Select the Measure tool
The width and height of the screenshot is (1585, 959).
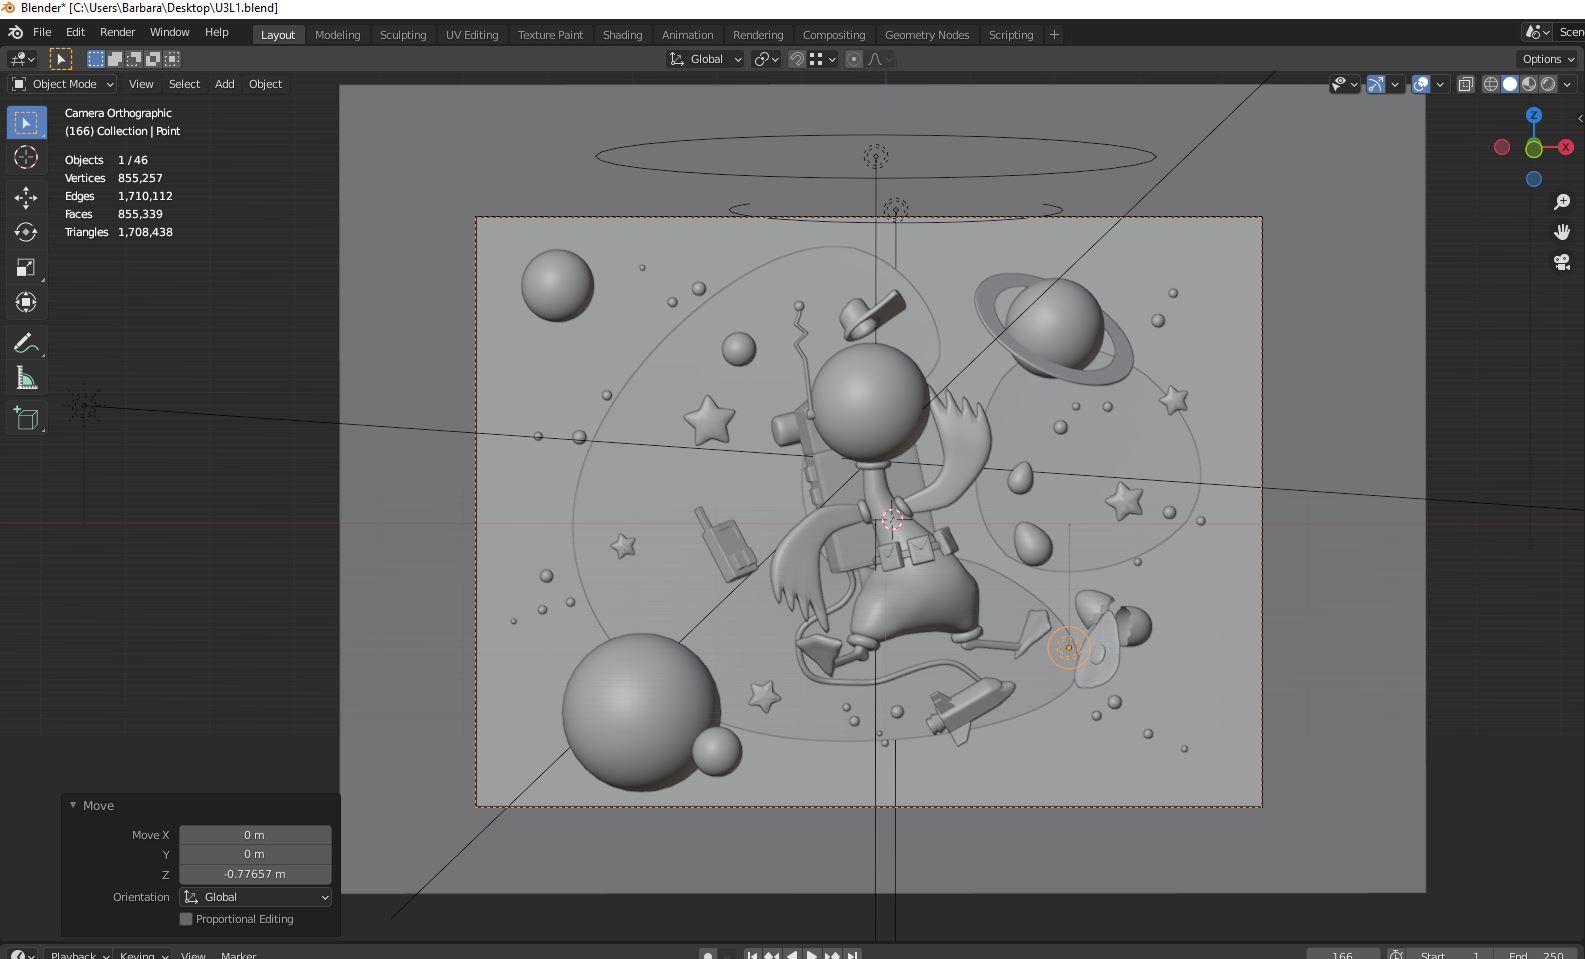pos(26,378)
